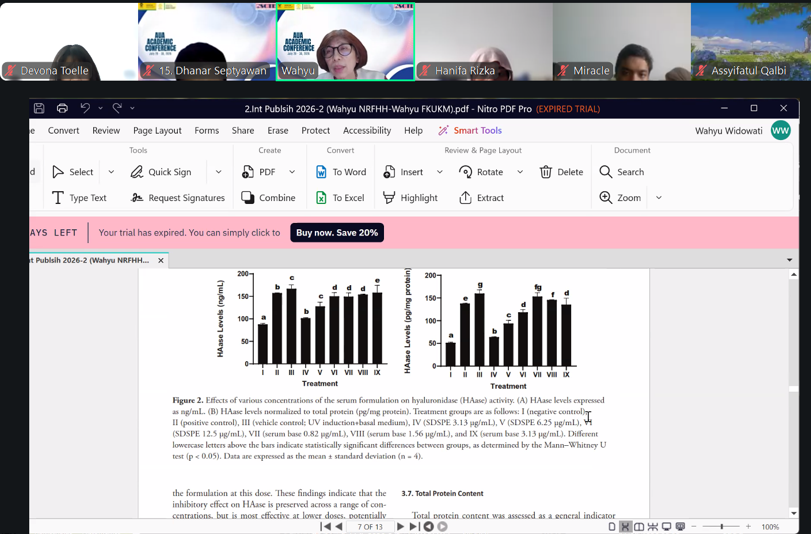Switch to continuous page view
The width and height of the screenshot is (811, 534).
coord(625,527)
